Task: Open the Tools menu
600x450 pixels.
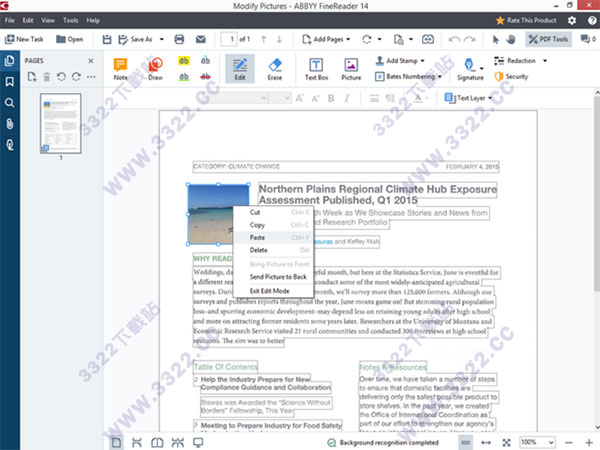Action: [70, 20]
